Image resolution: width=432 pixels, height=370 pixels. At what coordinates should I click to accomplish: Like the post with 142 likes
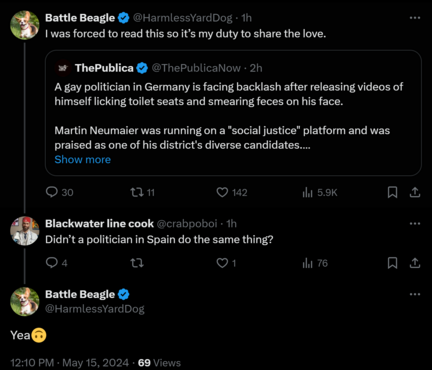pyautogui.click(x=232, y=192)
